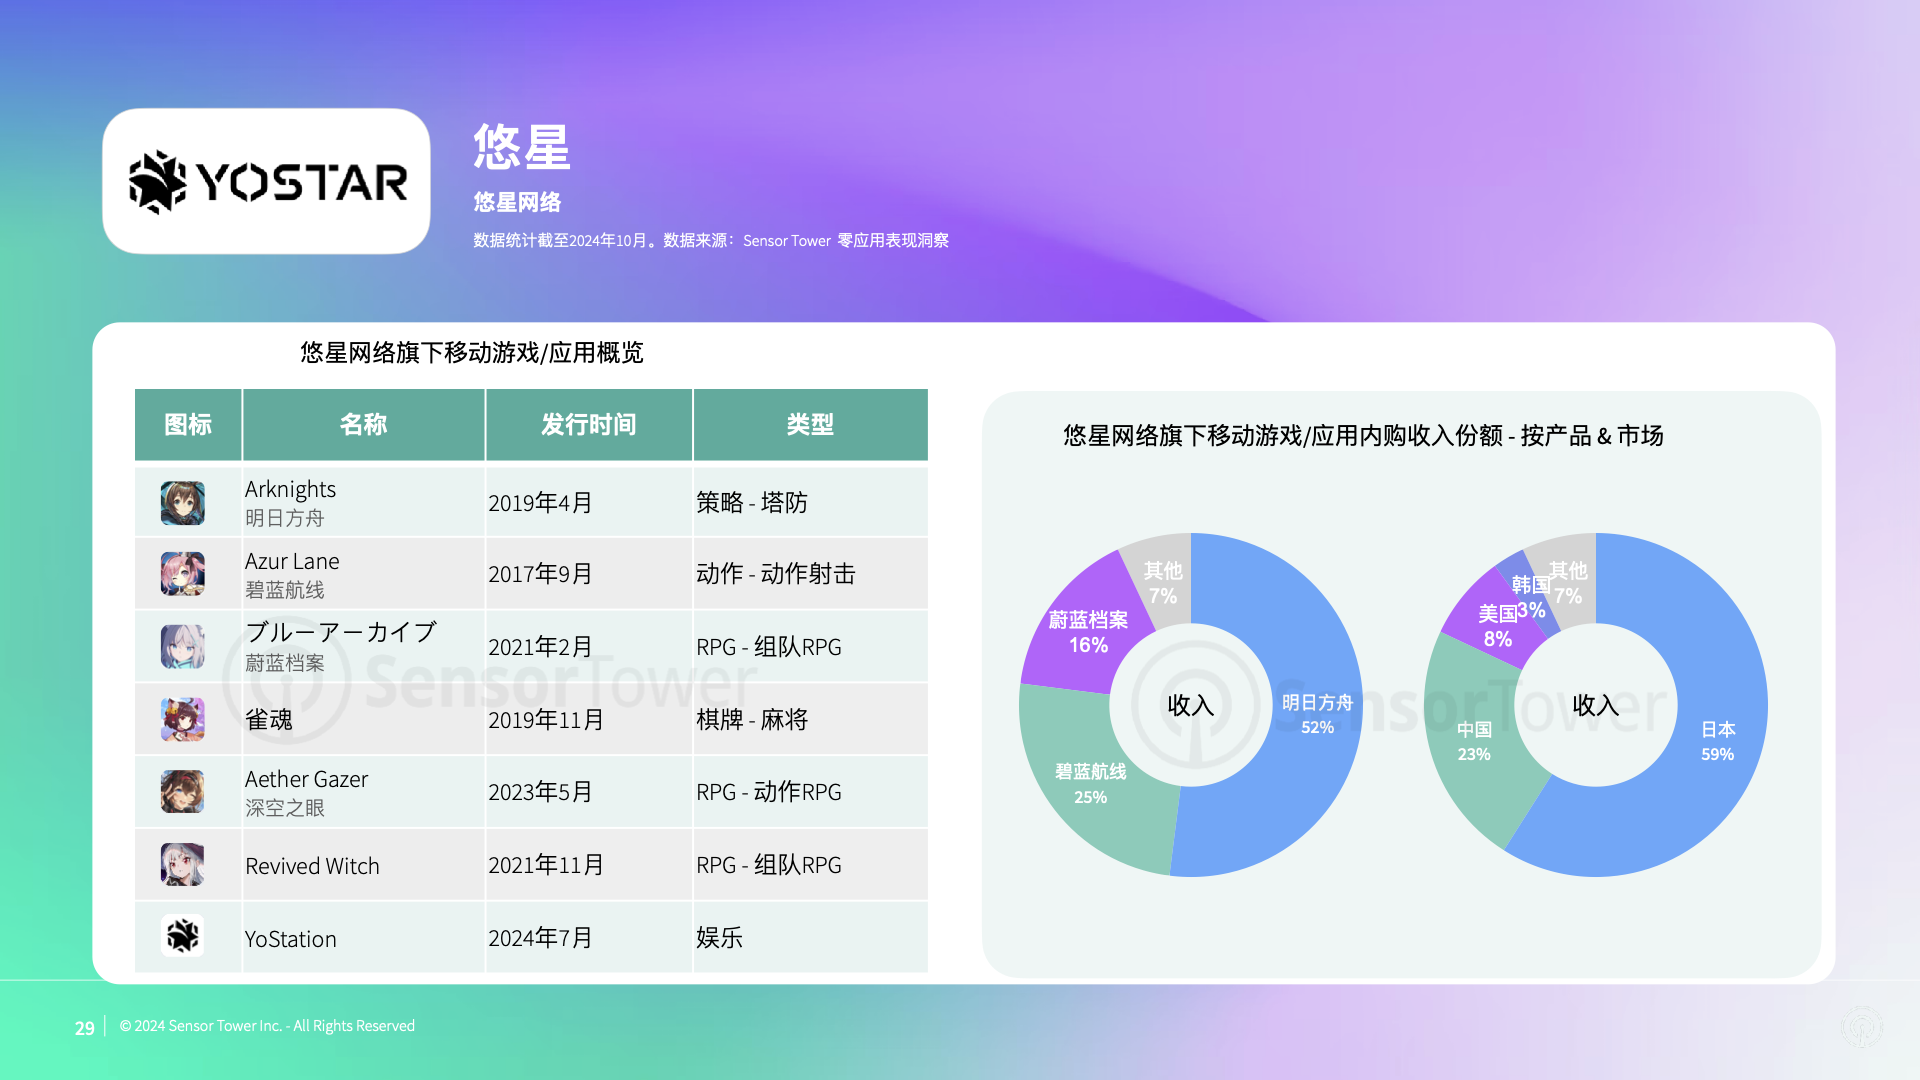1920x1080 pixels.
Task: Click the 雀魂 name cell
Action: [x=363, y=720]
